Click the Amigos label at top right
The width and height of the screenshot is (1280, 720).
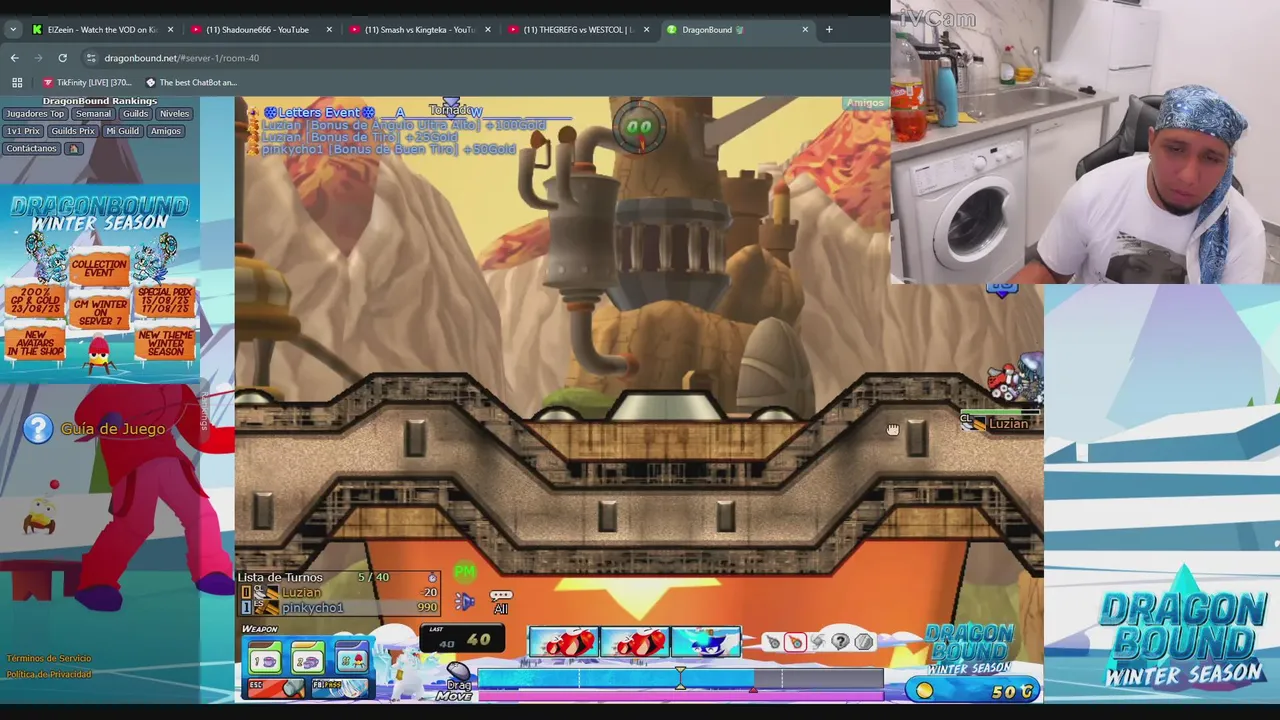(864, 102)
